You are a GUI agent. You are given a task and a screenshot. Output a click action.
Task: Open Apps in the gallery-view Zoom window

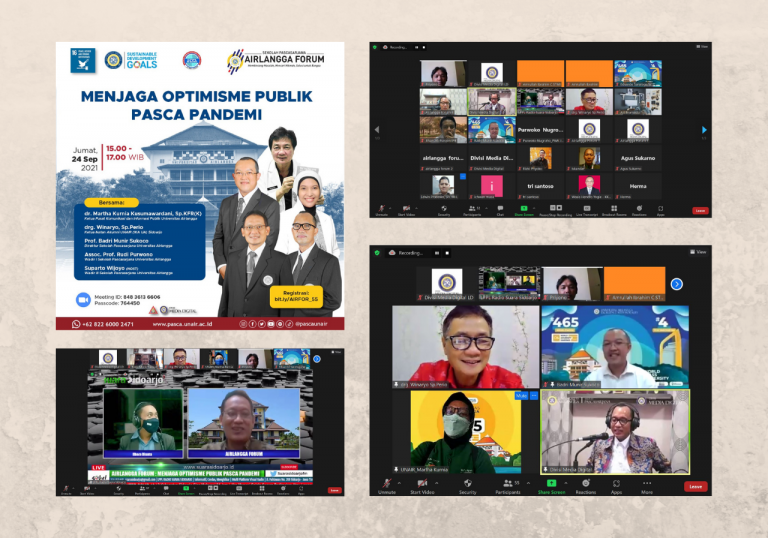661,211
